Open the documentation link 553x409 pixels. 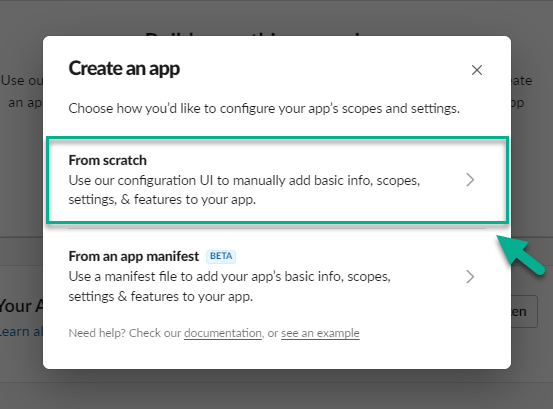click(x=223, y=333)
